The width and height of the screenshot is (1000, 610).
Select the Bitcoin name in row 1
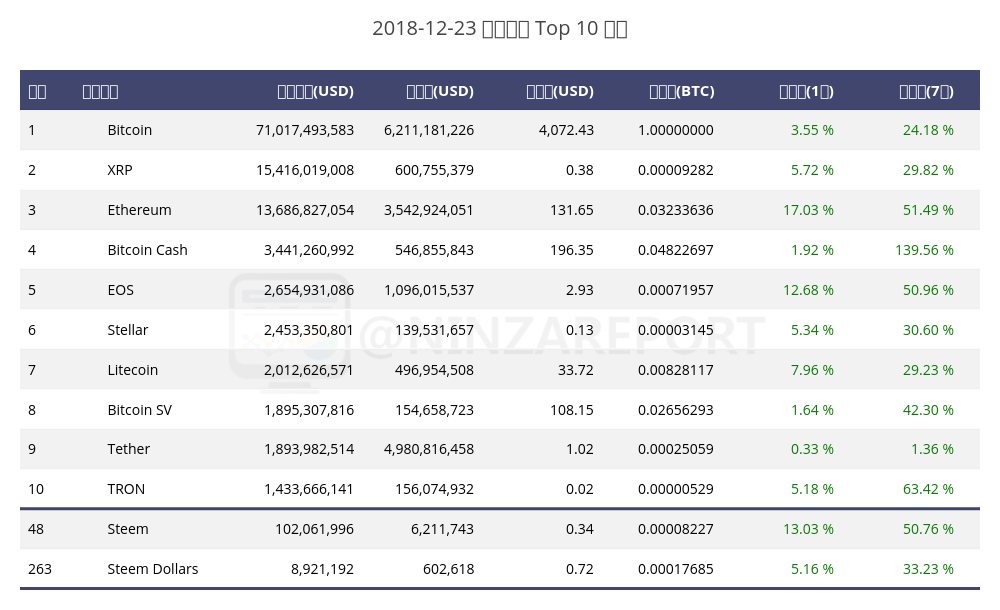point(129,130)
